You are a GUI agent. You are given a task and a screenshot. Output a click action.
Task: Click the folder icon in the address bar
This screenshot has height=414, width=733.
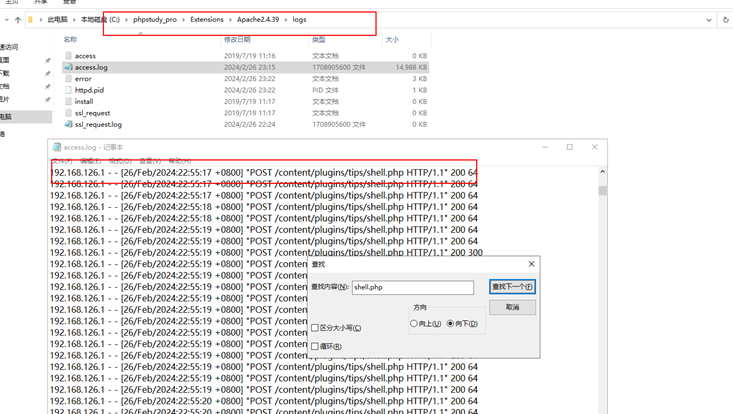point(30,20)
